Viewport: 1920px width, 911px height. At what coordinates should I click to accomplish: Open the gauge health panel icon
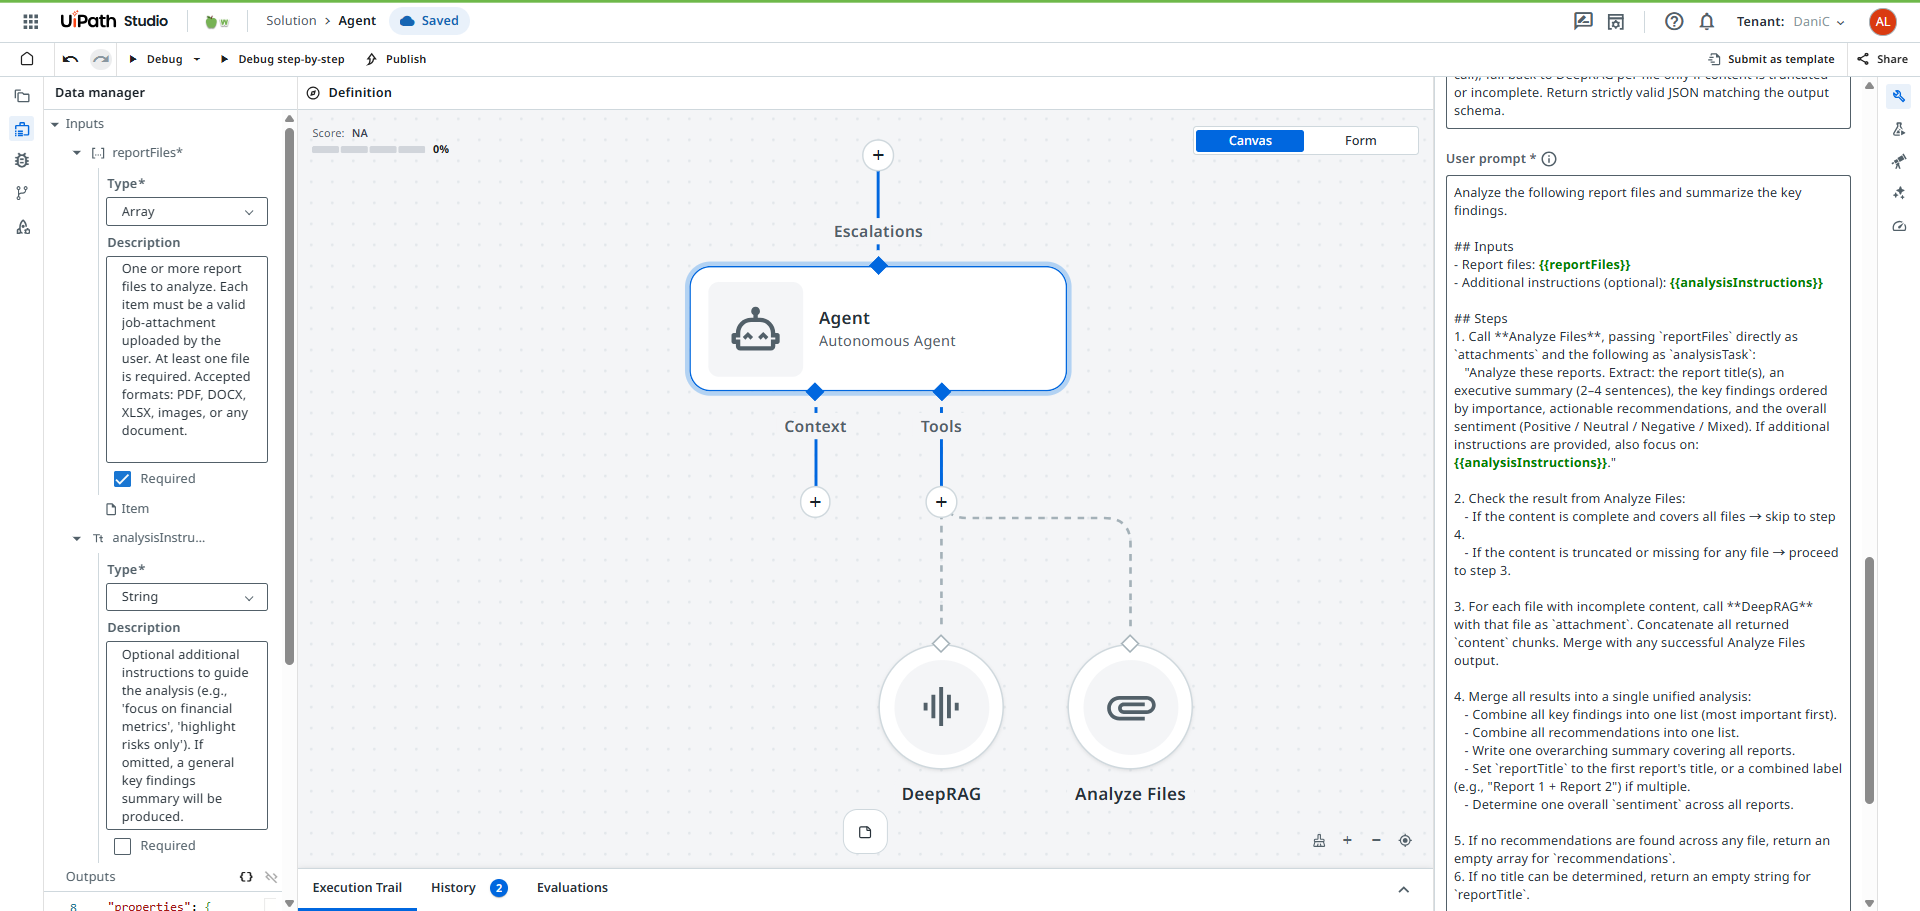click(x=1899, y=226)
